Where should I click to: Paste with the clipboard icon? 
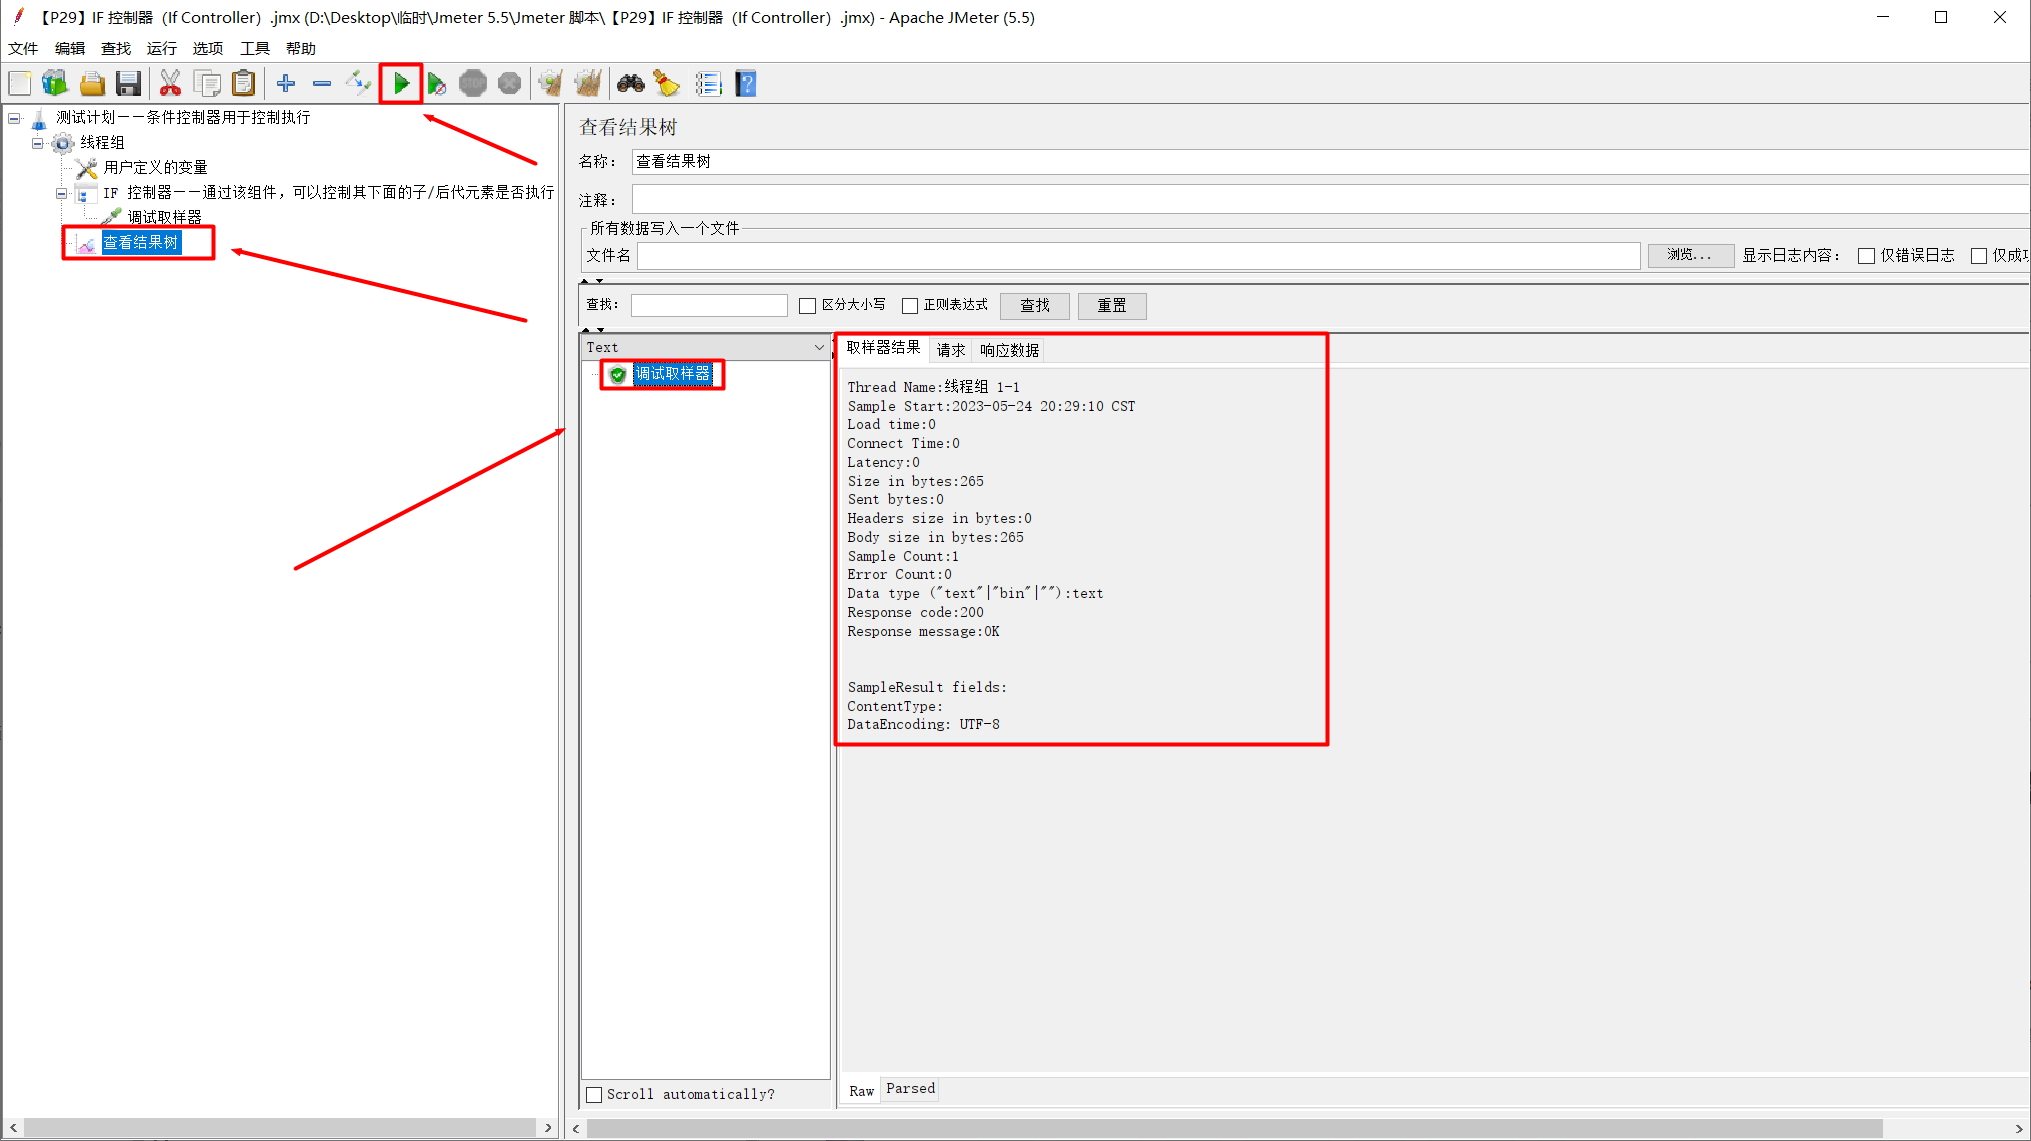pyautogui.click(x=243, y=84)
